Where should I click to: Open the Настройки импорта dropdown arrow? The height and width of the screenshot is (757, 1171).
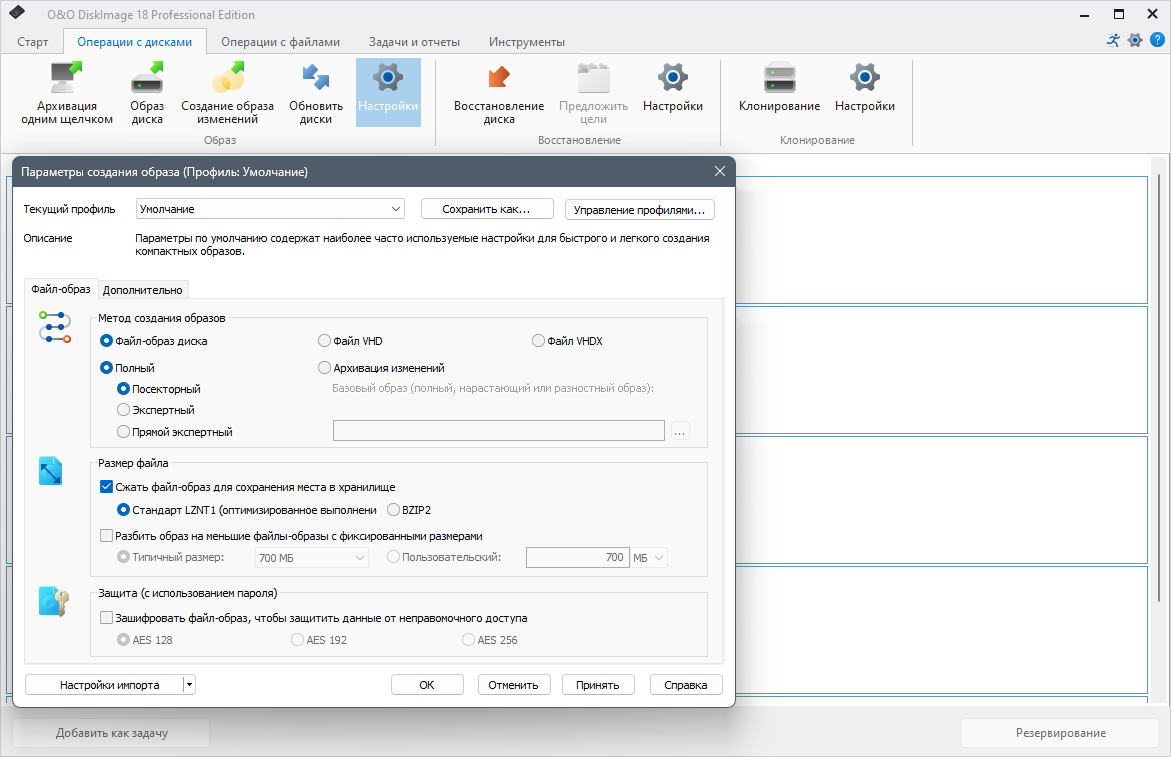pyautogui.click(x=190, y=685)
